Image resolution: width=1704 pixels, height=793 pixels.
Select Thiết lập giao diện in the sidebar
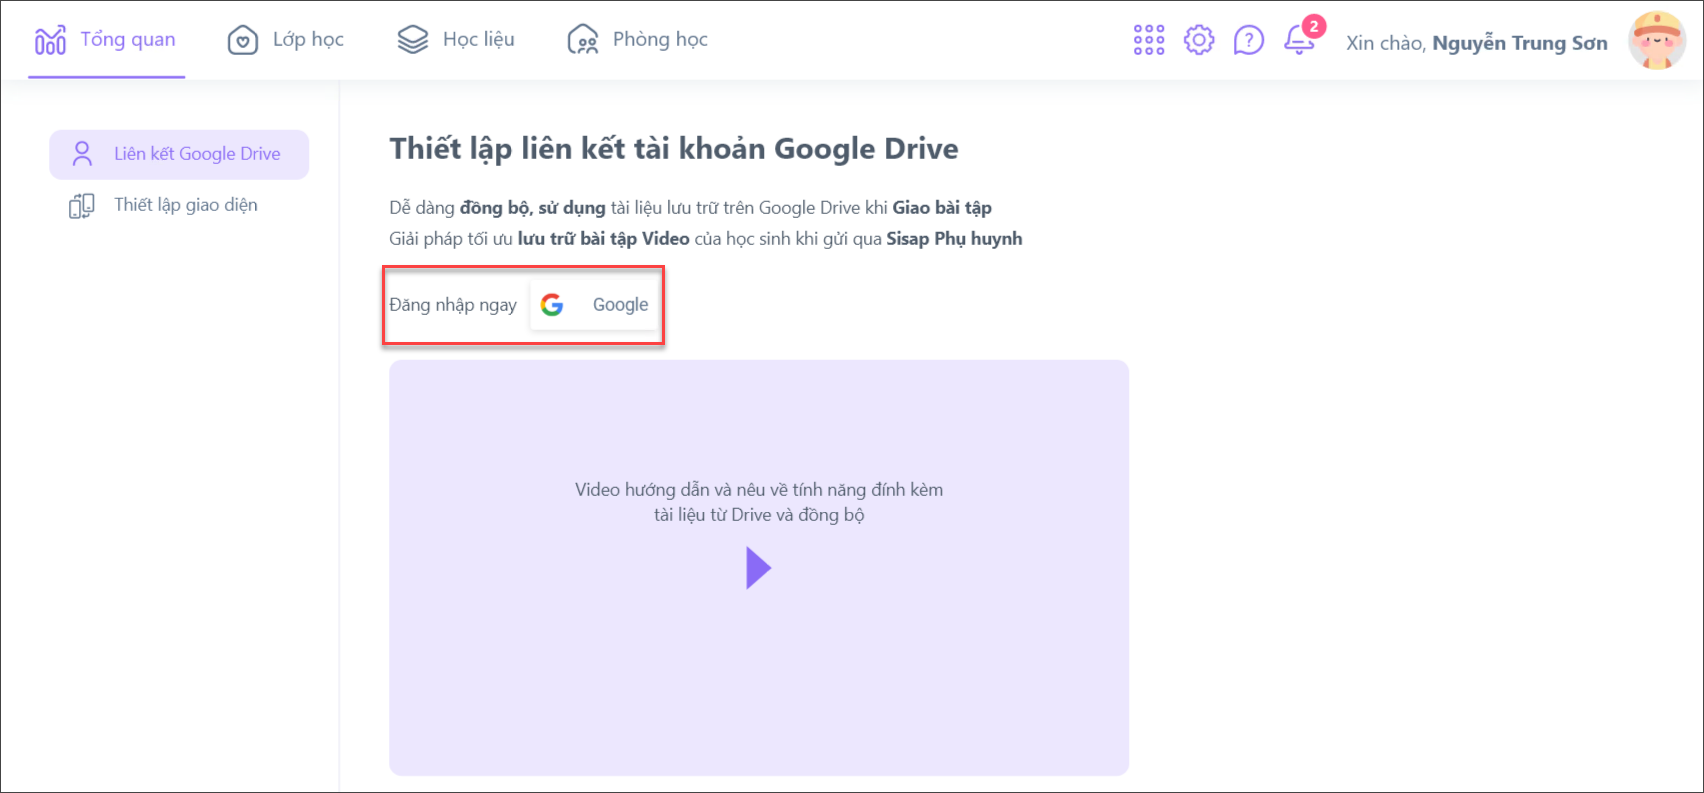[186, 205]
